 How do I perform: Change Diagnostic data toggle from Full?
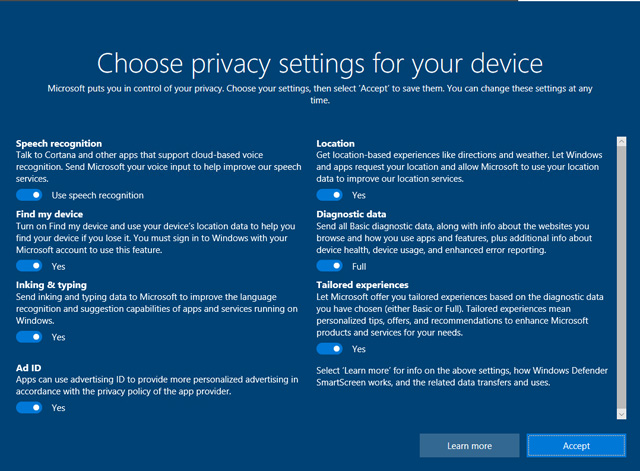coord(329,266)
